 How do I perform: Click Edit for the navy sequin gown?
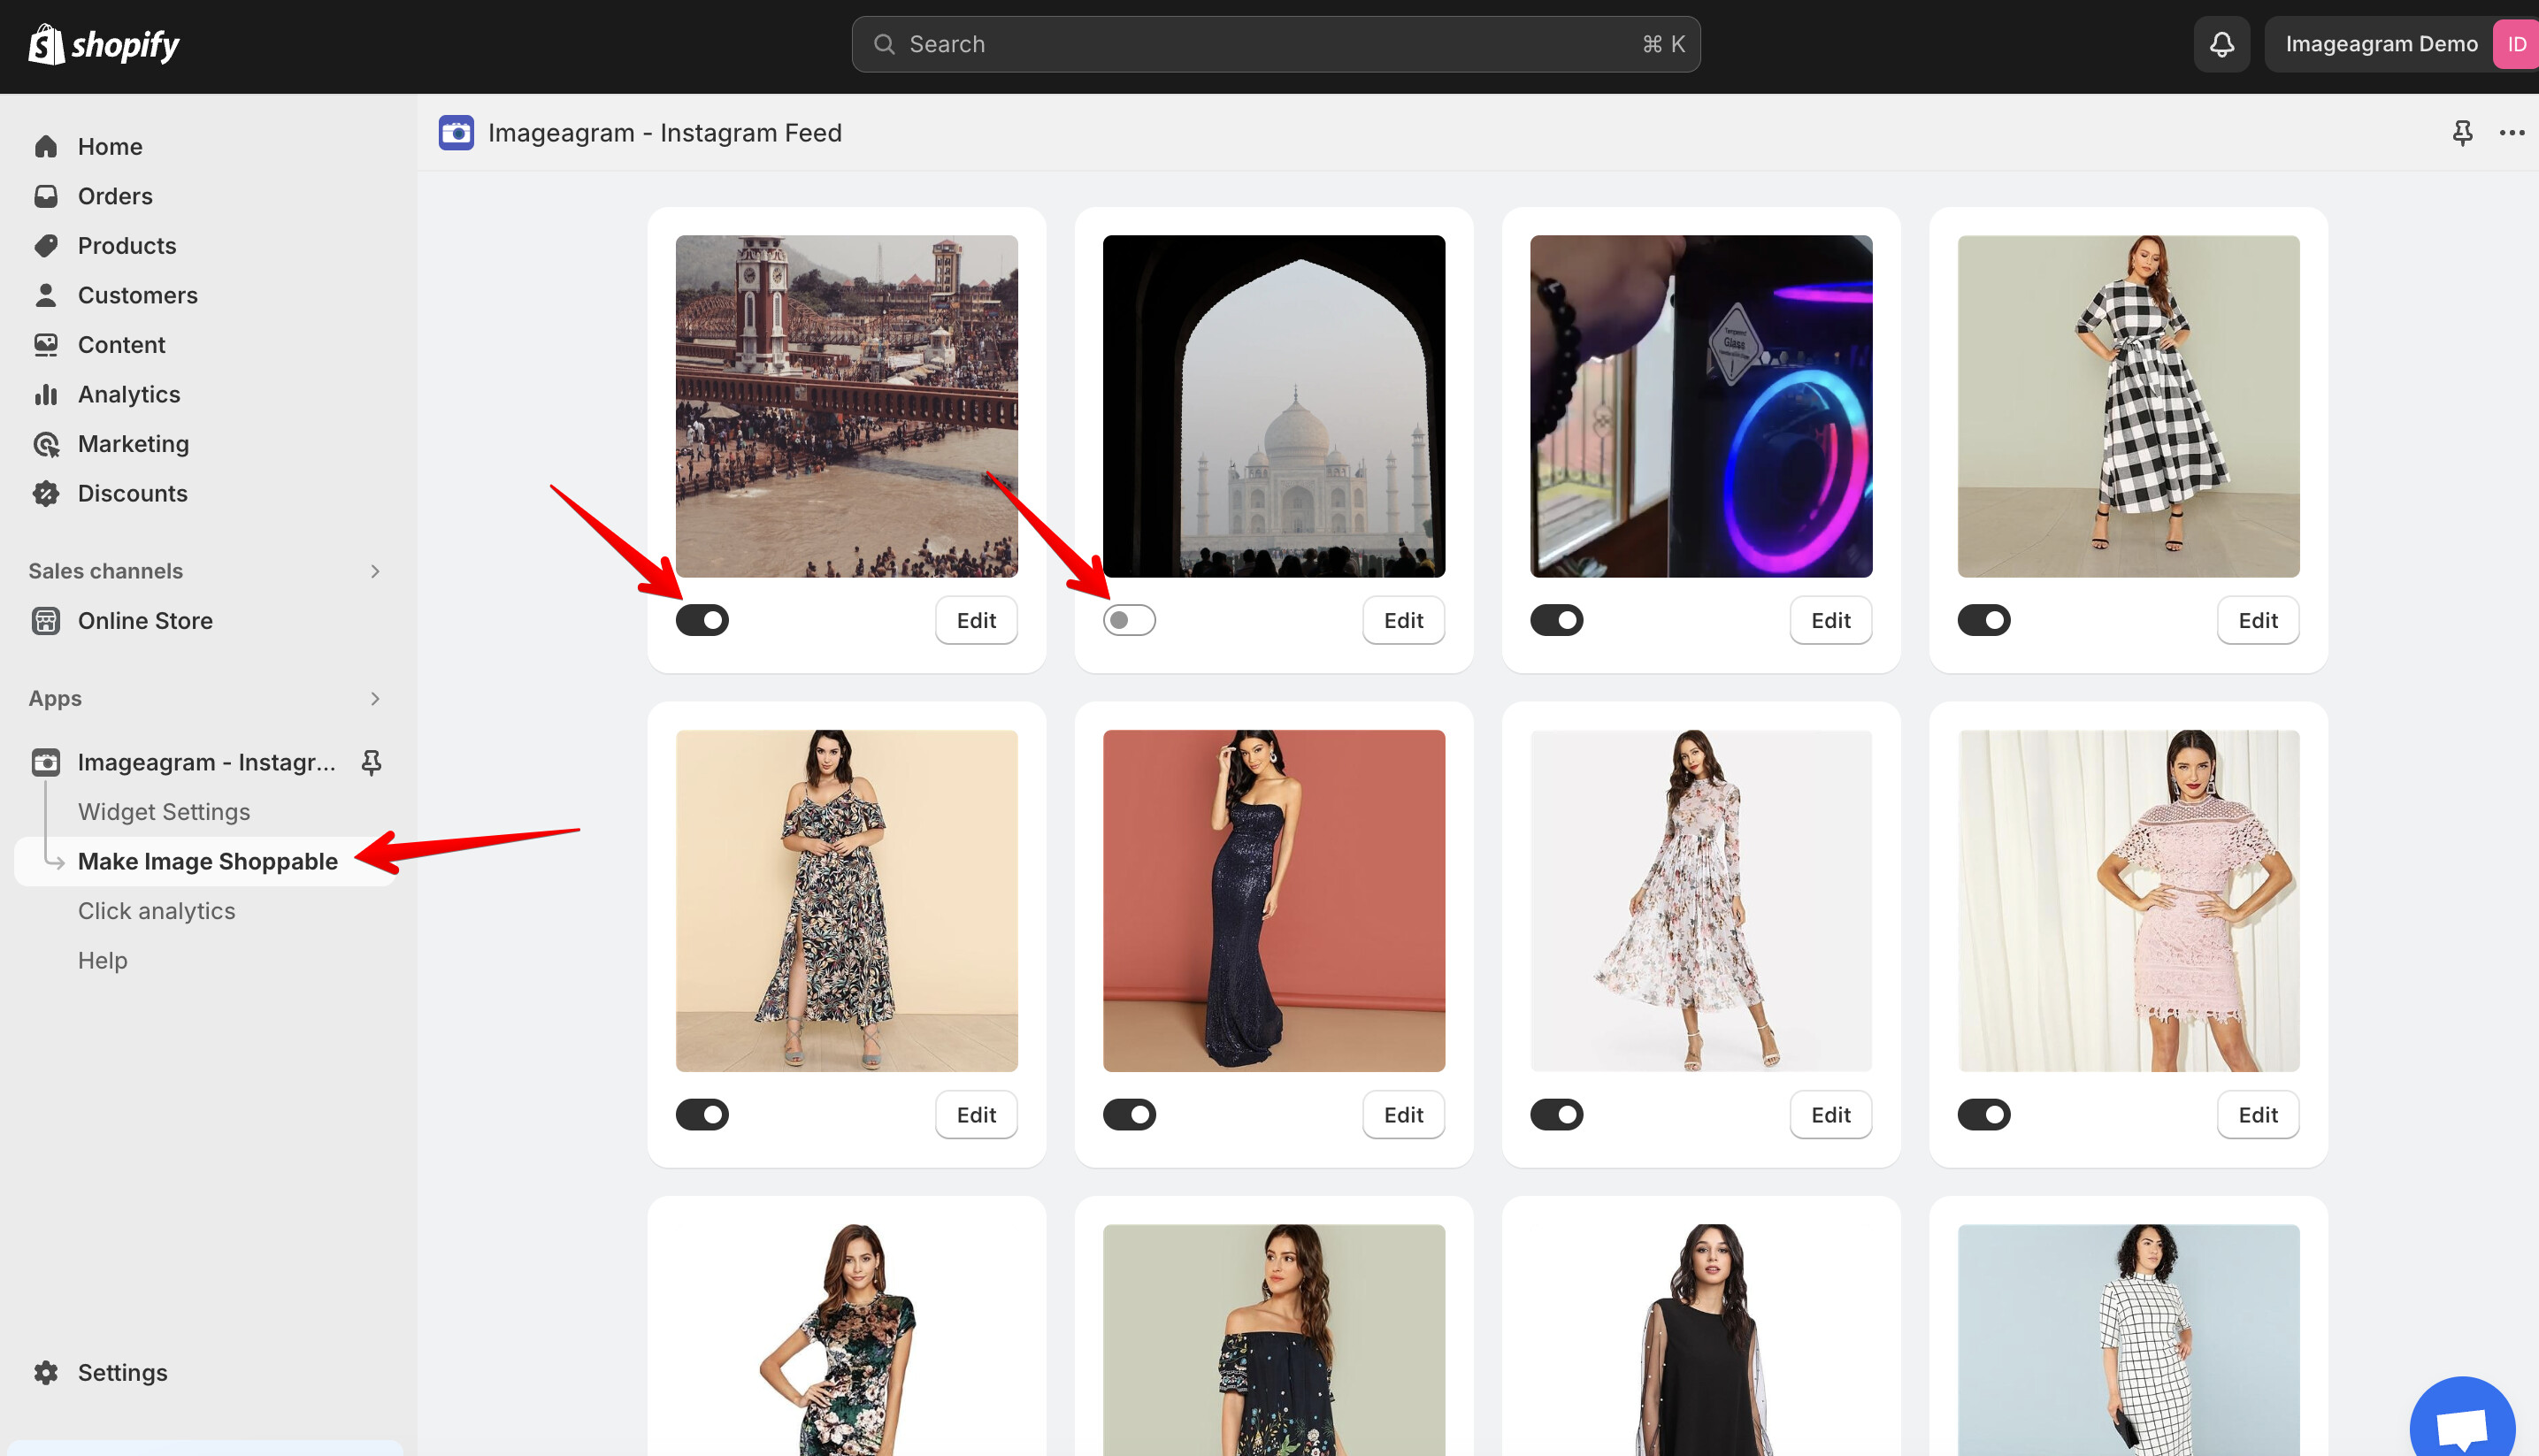click(x=1403, y=1114)
